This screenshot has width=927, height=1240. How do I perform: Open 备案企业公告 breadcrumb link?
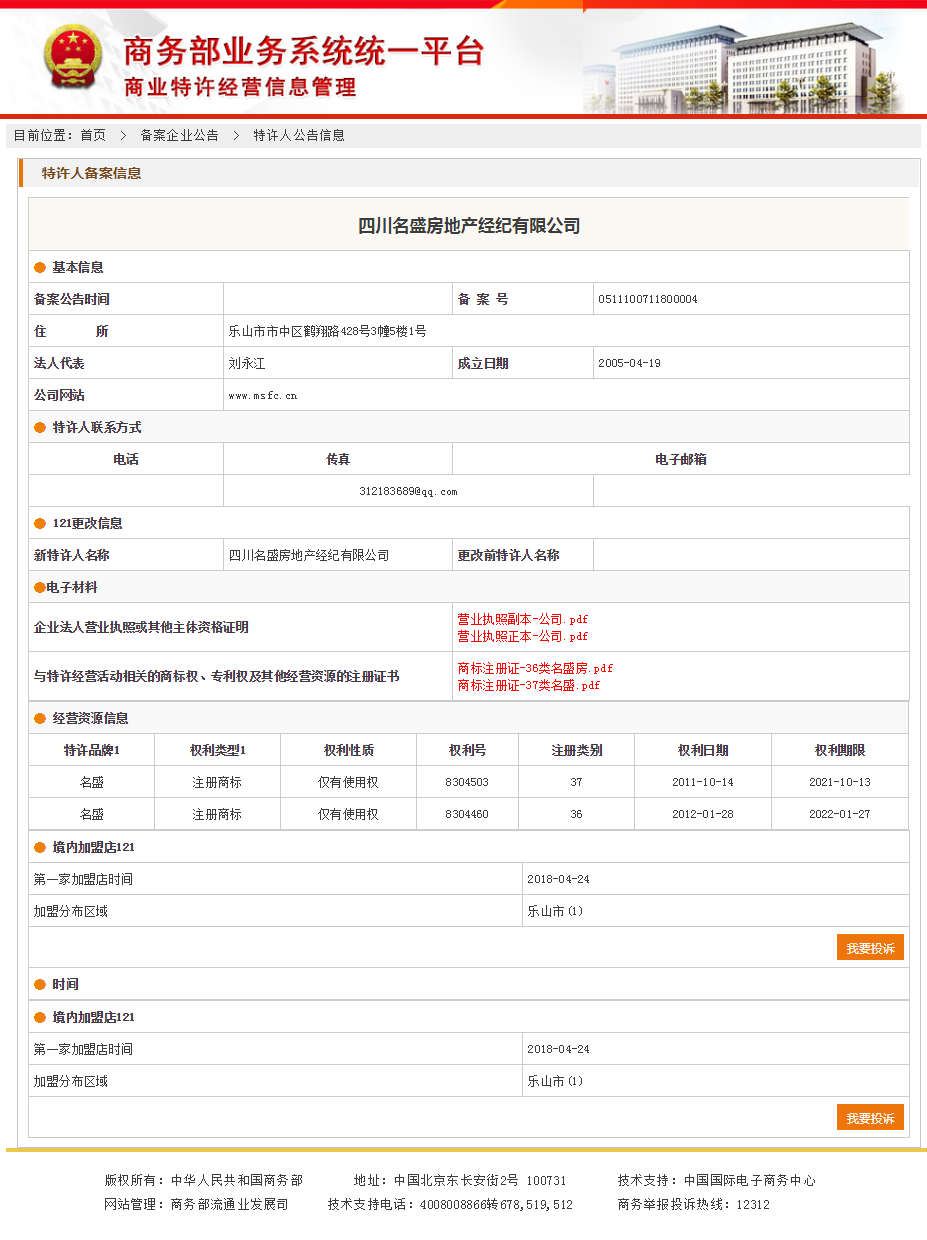click(x=179, y=135)
